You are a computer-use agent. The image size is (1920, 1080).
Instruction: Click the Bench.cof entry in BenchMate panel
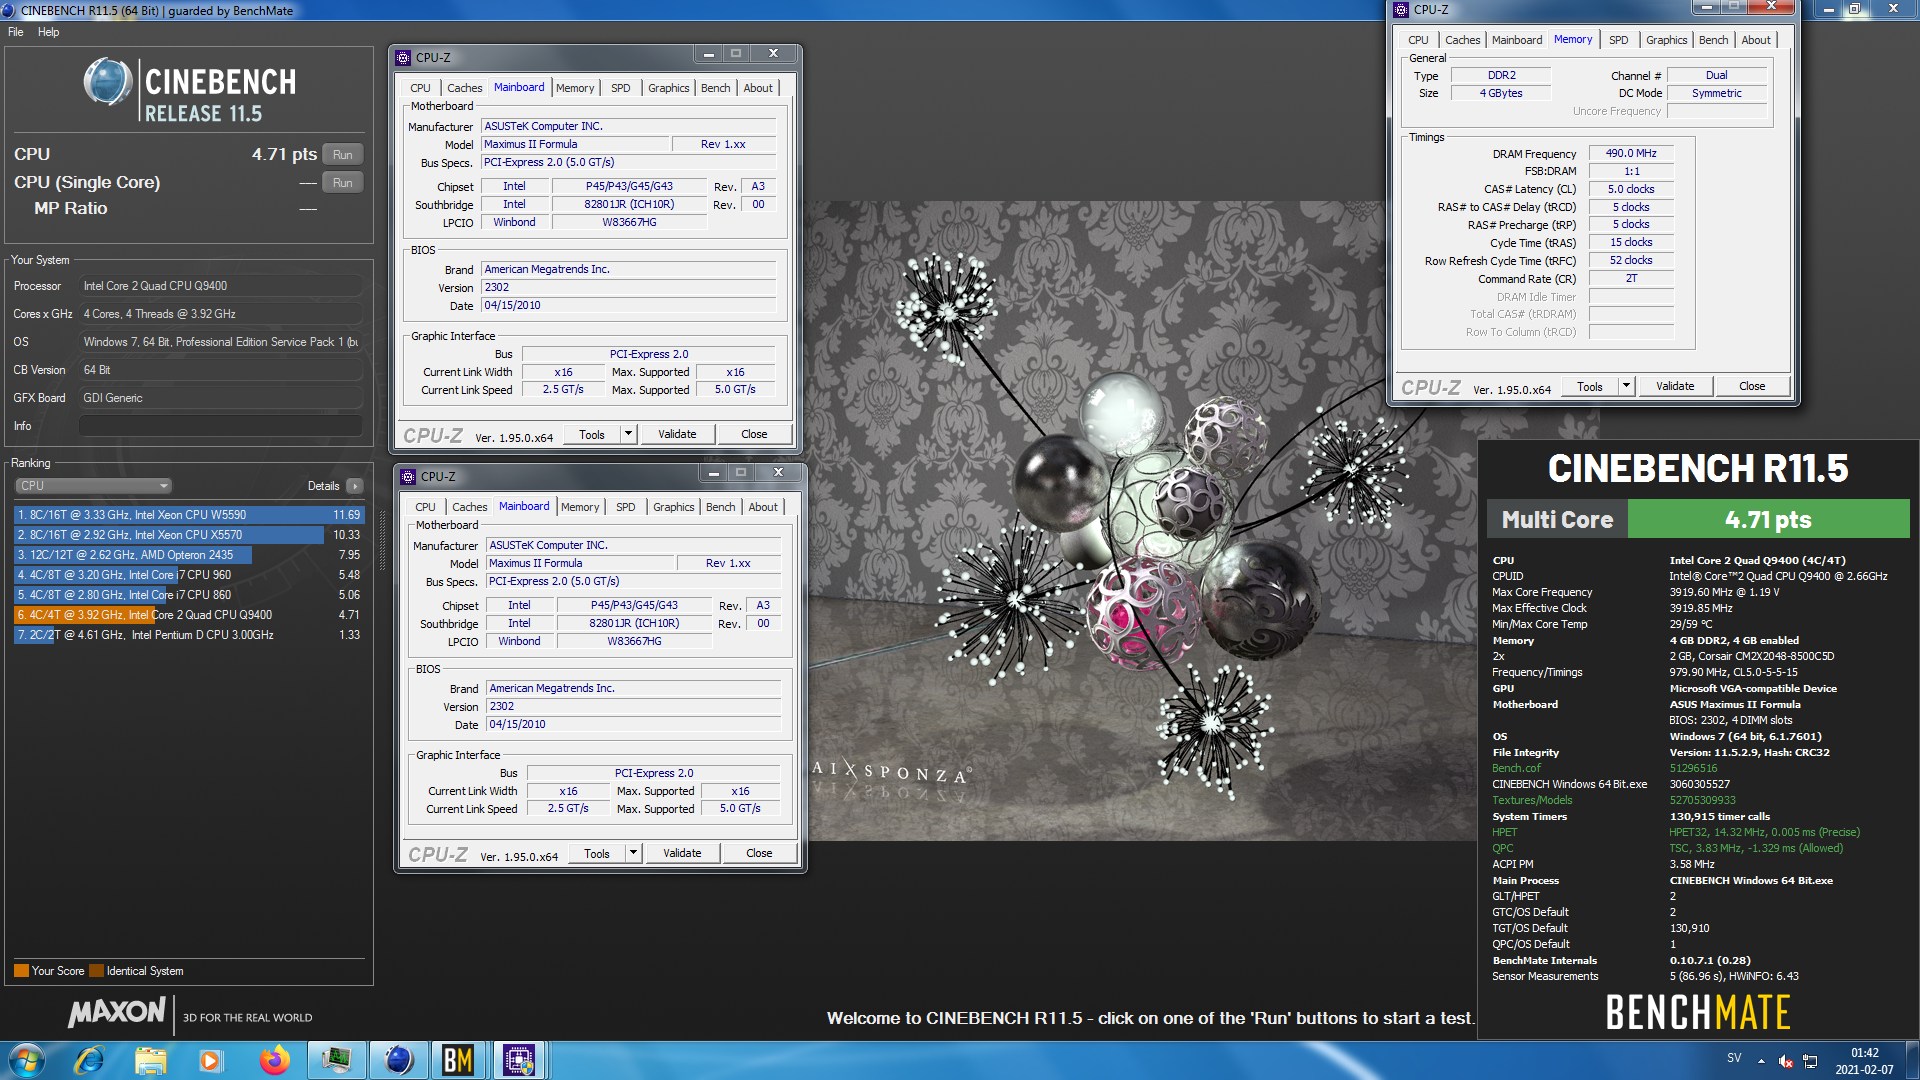tap(1516, 768)
